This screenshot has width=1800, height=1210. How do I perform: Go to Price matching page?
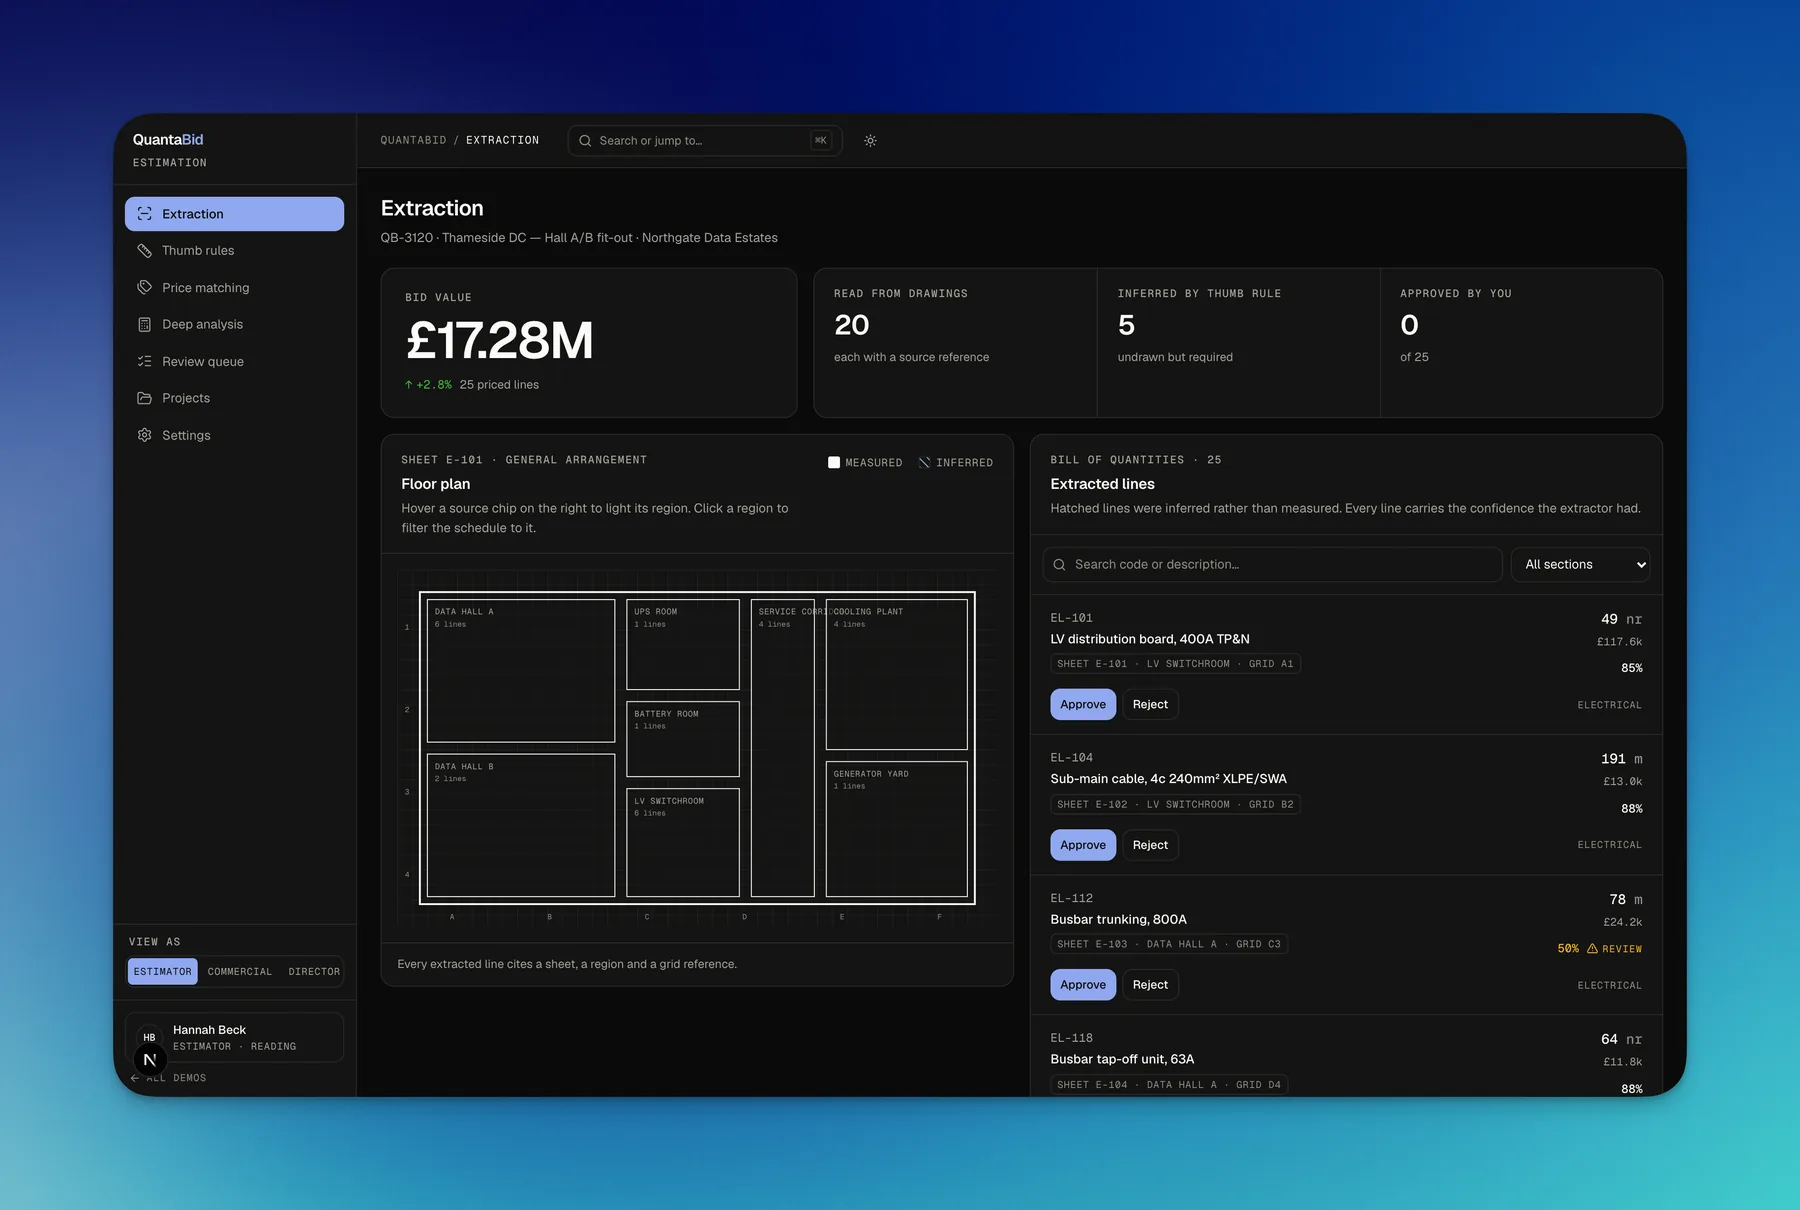tap(234, 288)
